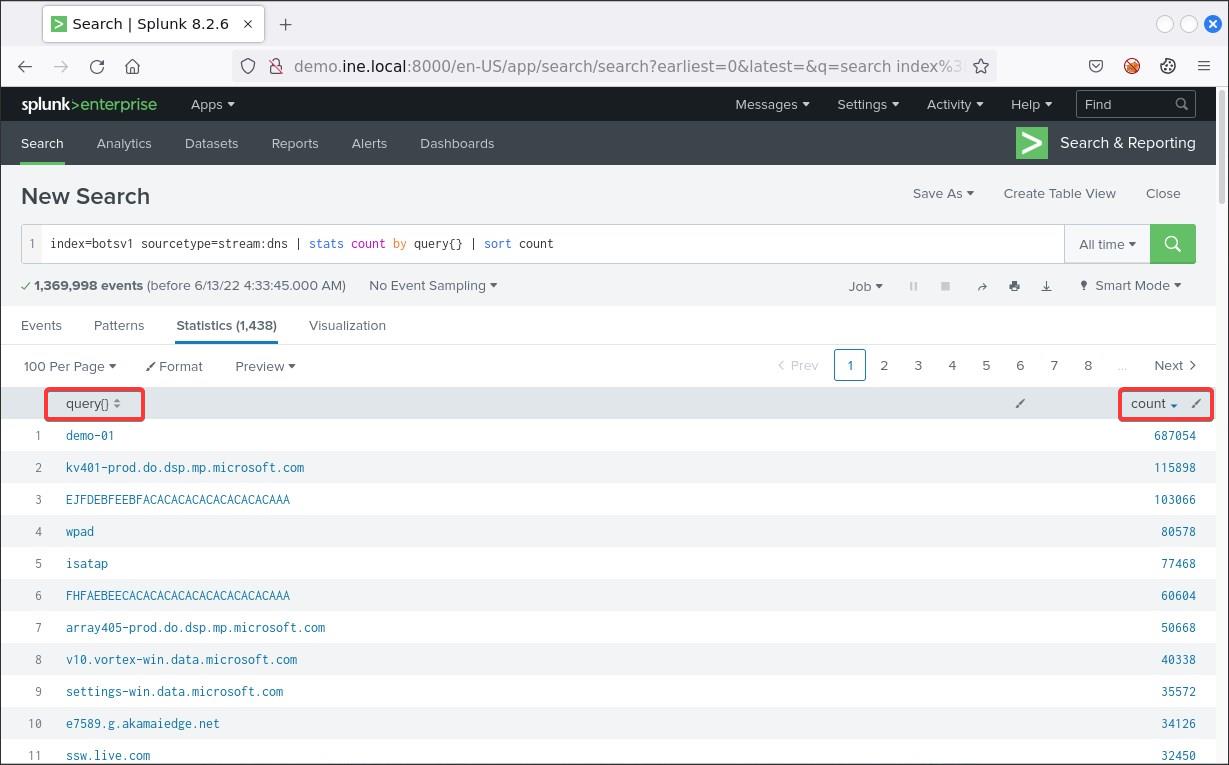Open the 100 Per Page dropdown

(70, 366)
